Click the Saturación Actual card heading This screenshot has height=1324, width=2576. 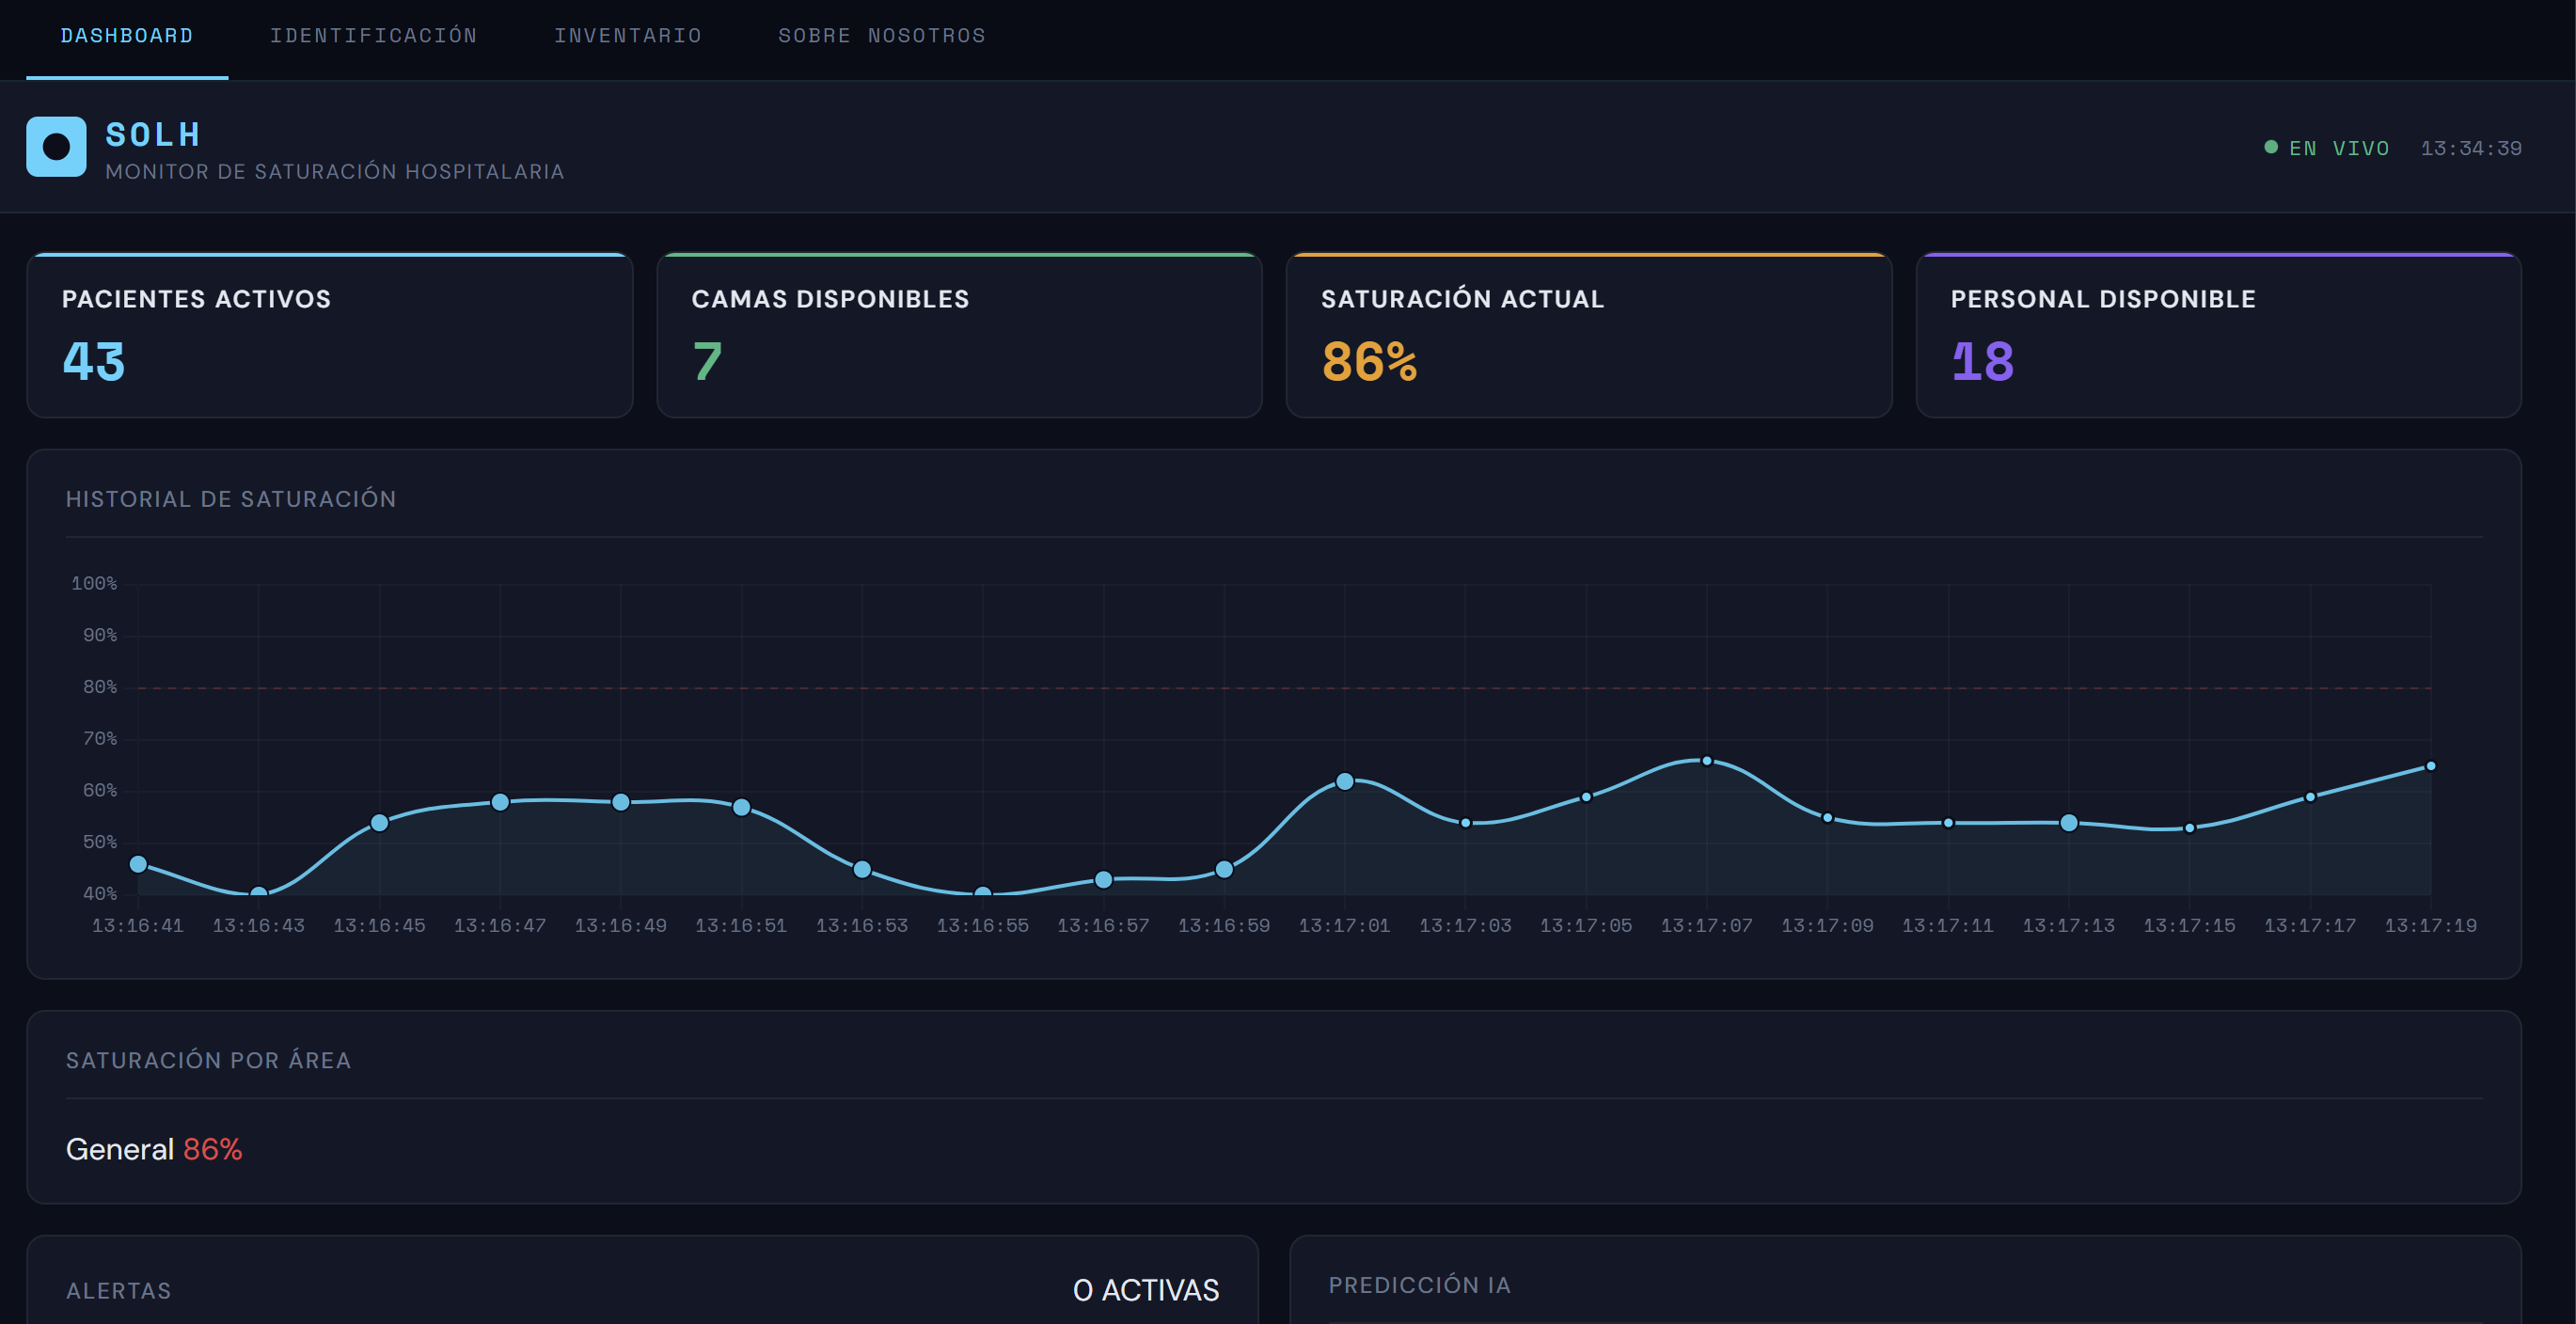[1462, 299]
